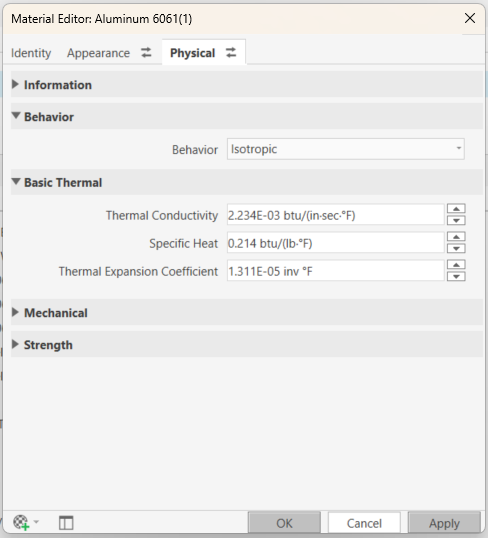Click the Thermal Conductivity value field
The width and height of the screenshot is (488, 538).
pos(336,215)
